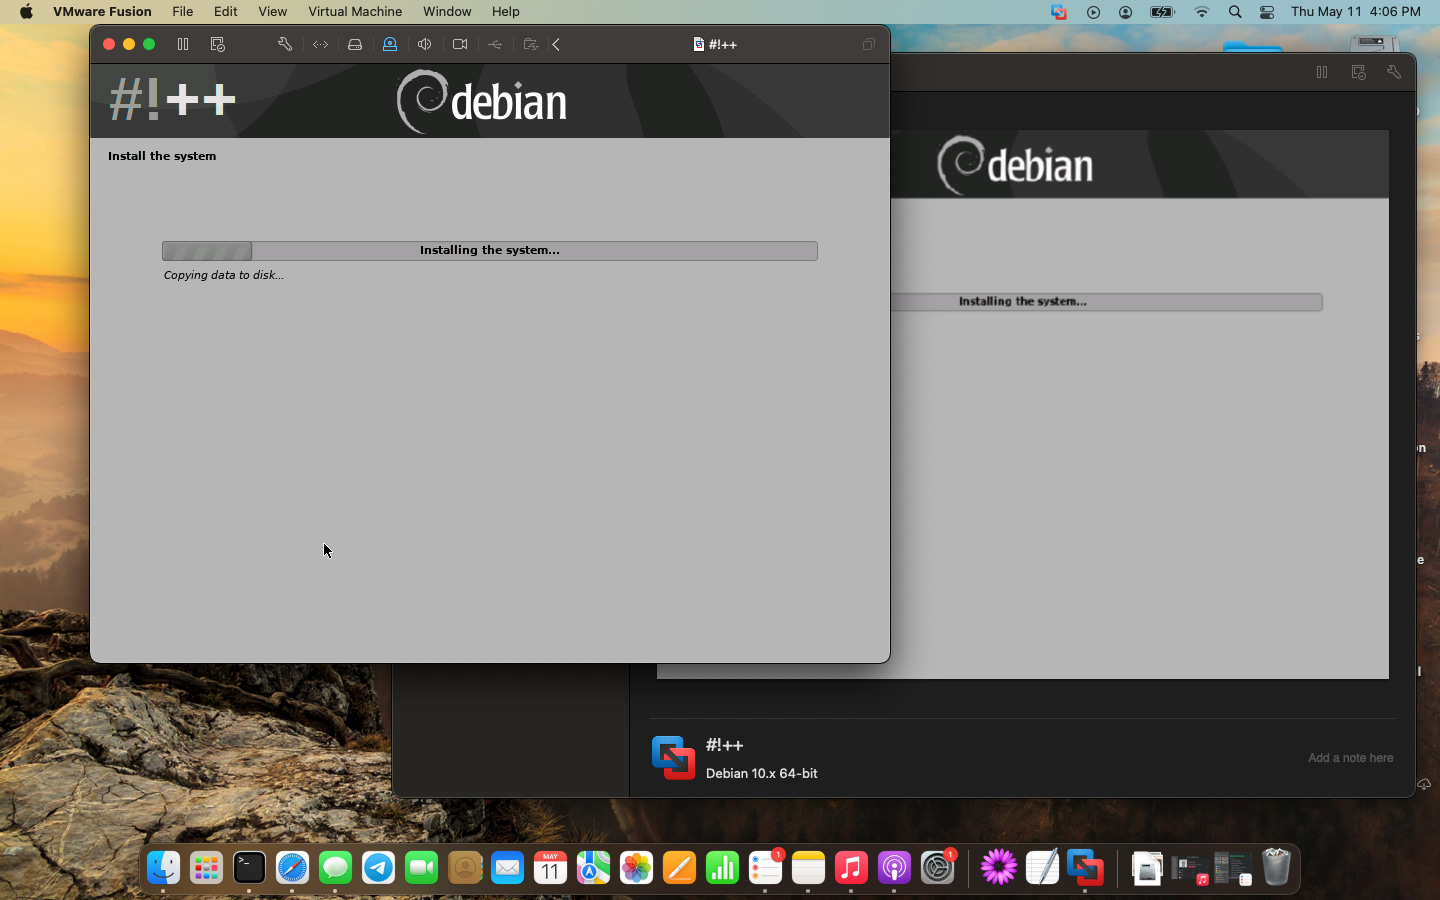The width and height of the screenshot is (1440, 900).
Task: Collapse toolbar devices with the left chevron
Action: [556, 44]
